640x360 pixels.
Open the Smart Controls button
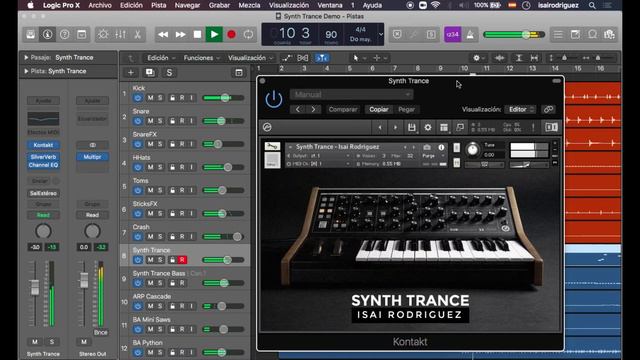coord(103,35)
